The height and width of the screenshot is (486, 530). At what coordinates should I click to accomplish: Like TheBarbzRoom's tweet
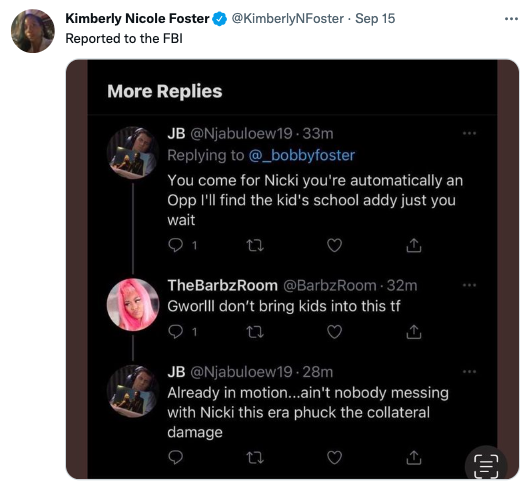335,332
